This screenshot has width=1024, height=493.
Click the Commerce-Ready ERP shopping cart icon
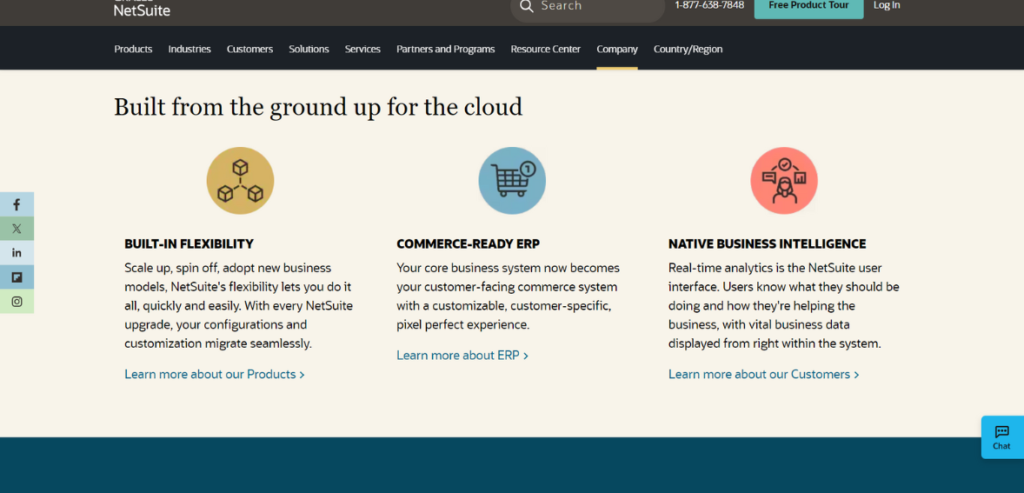point(512,181)
